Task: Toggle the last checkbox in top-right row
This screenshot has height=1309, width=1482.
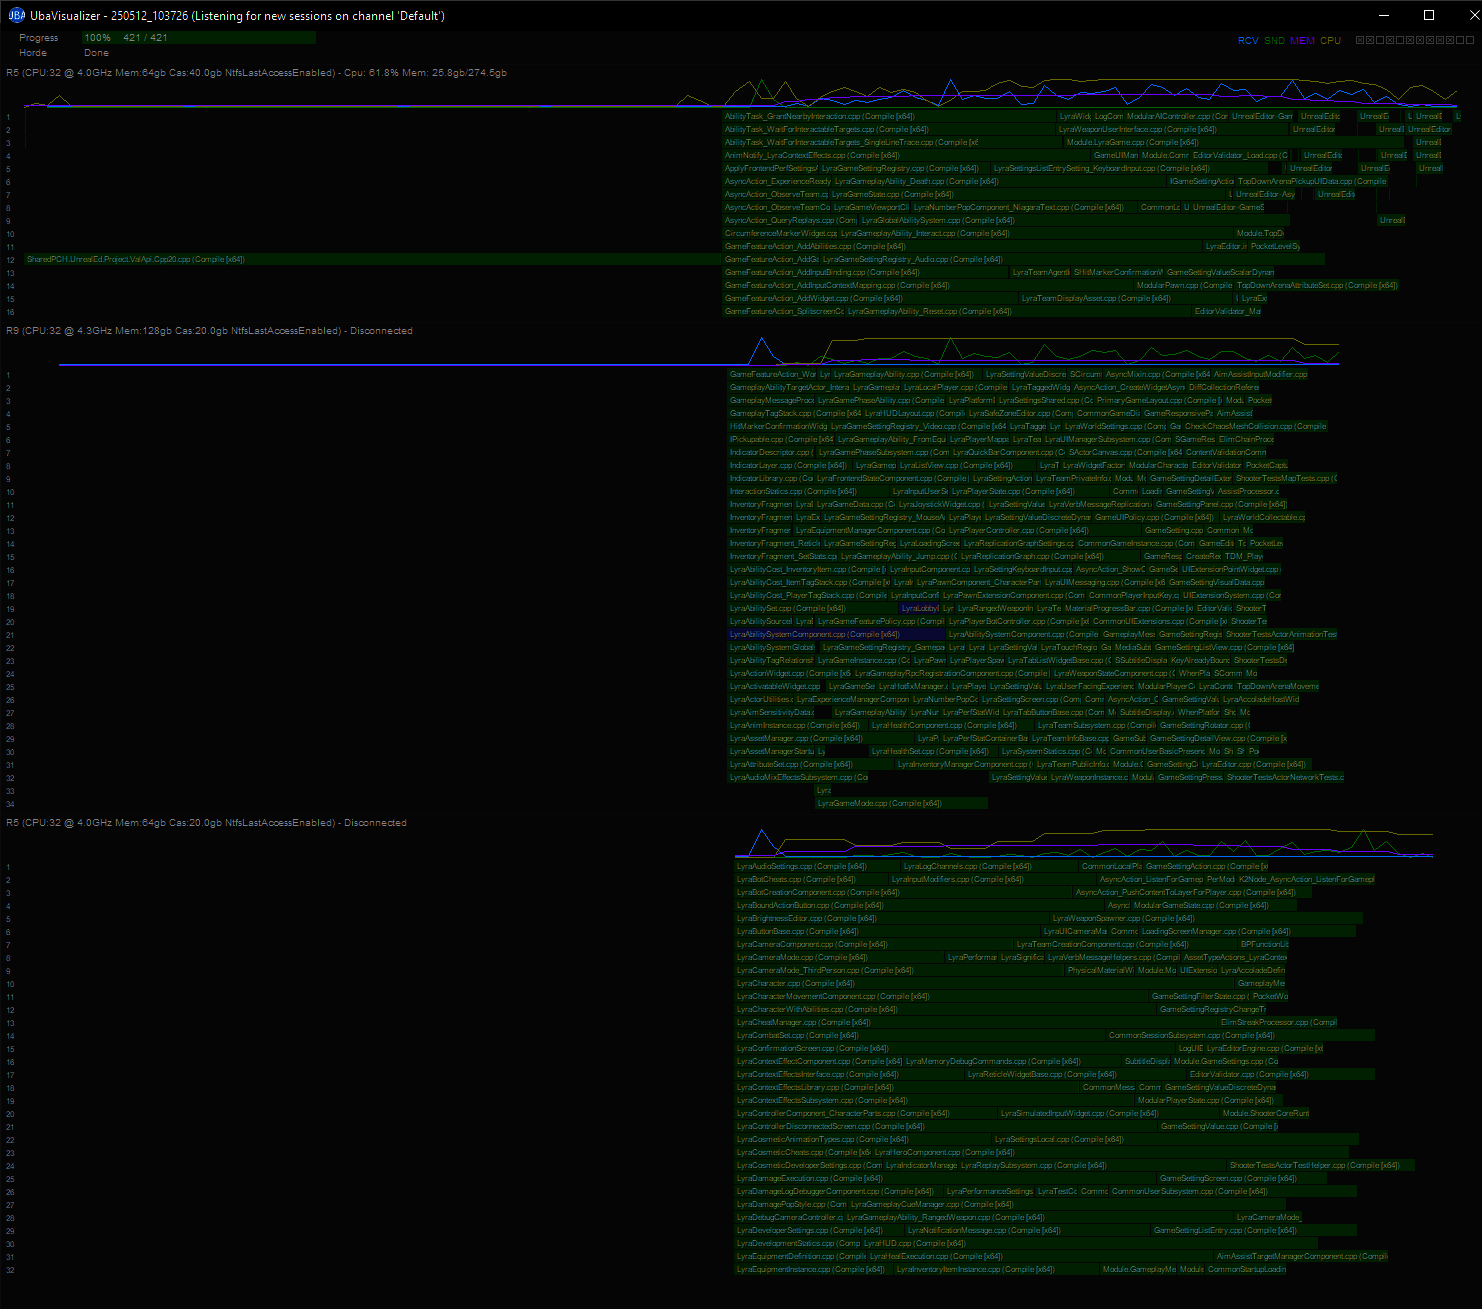Action: pyautogui.click(x=1470, y=40)
